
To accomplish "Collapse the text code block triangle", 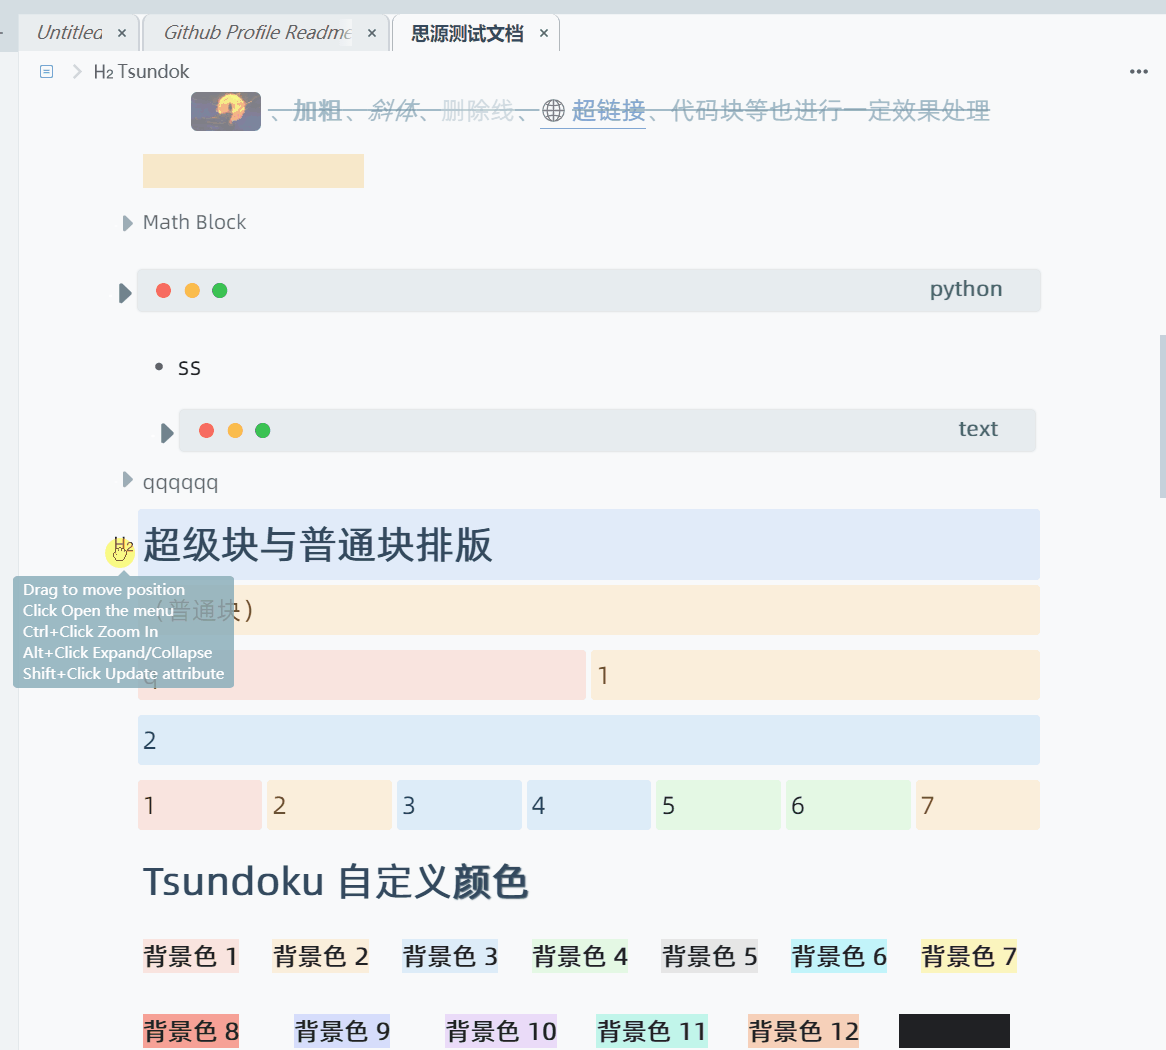I will click(166, 432).
